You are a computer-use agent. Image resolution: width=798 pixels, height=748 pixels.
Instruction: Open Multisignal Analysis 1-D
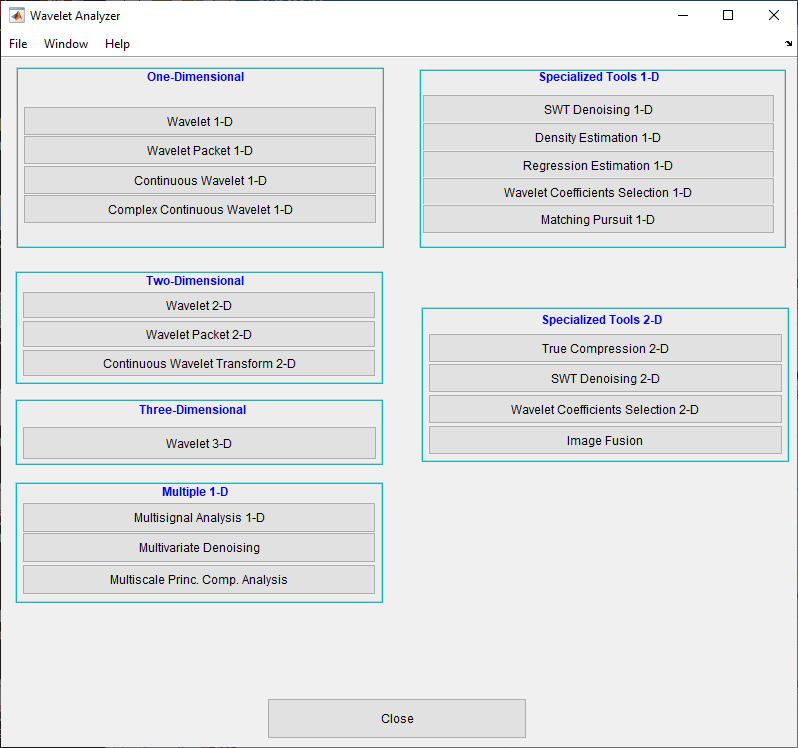coord(198,517)
